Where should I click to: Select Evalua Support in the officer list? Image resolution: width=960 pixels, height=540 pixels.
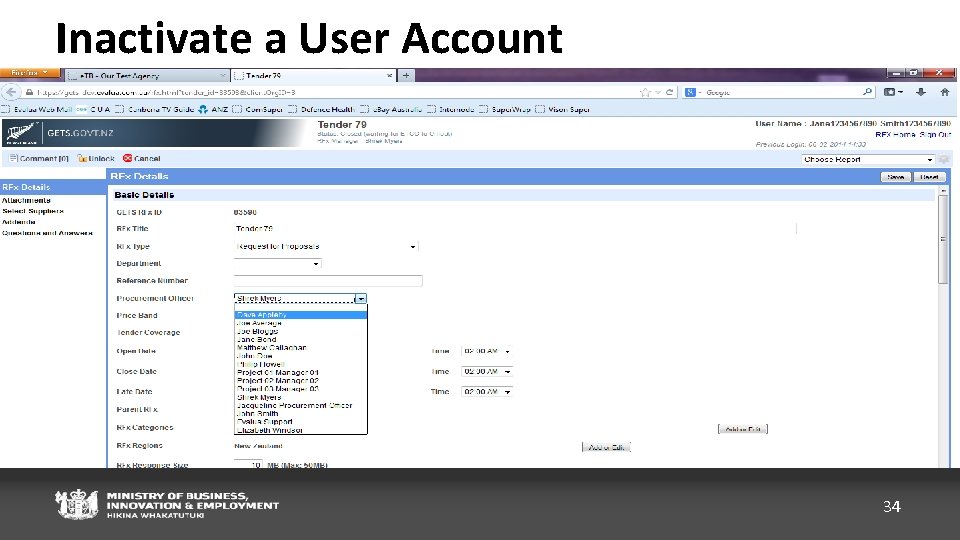(301, 422)
